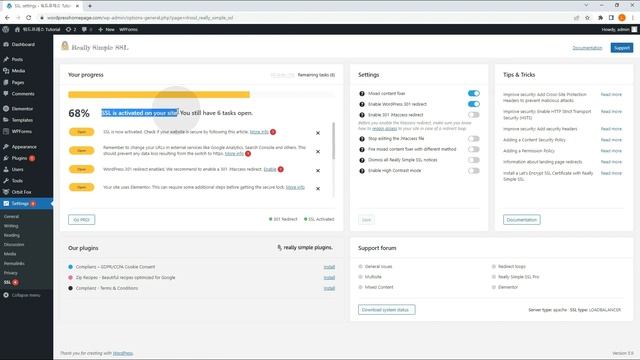Click Download system status button

click(x=387, y=310)
